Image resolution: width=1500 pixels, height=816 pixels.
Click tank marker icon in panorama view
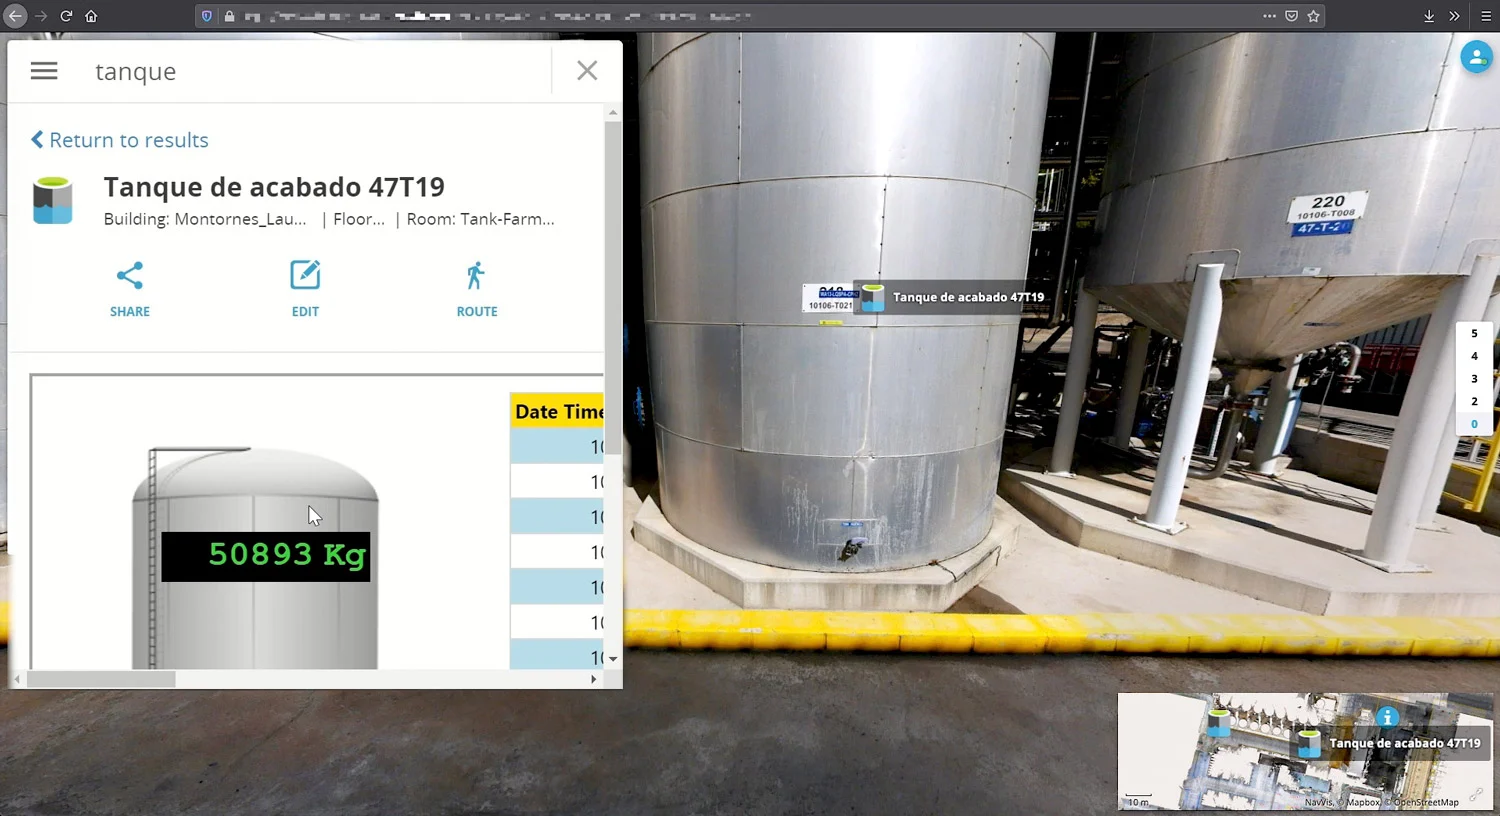[x=873, y=298]
